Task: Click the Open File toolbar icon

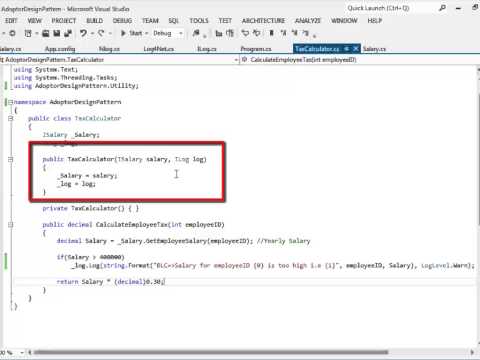Action: [x=46, y=33]
